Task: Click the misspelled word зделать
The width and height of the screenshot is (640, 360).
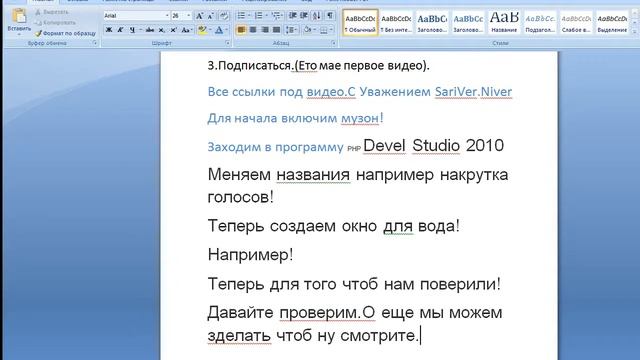Action: point(239,336)
